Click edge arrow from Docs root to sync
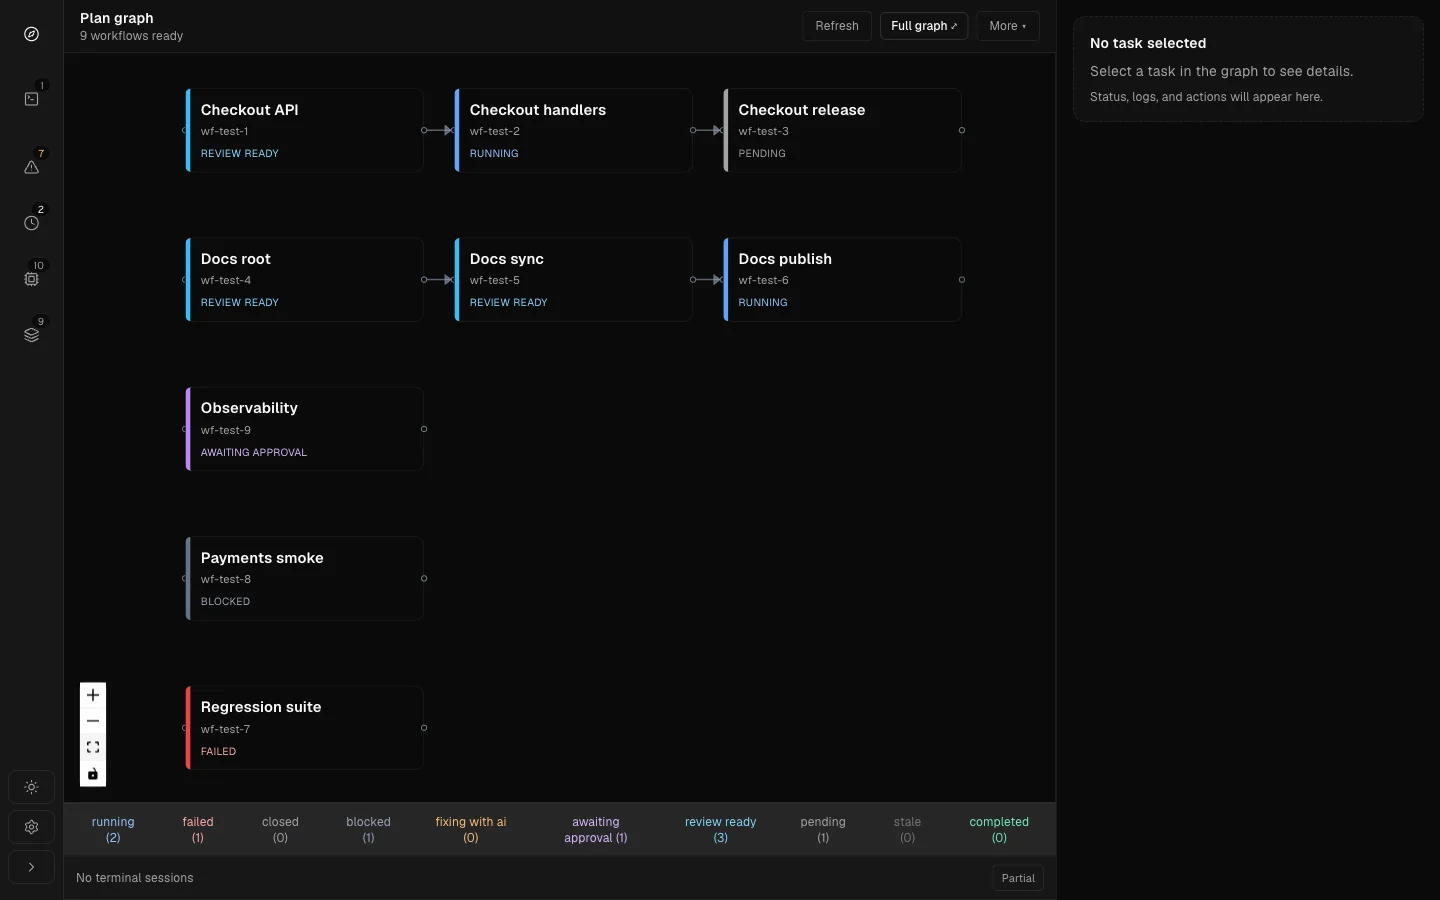The width and height of the screenshot is (1440, 900). point(440,280)
